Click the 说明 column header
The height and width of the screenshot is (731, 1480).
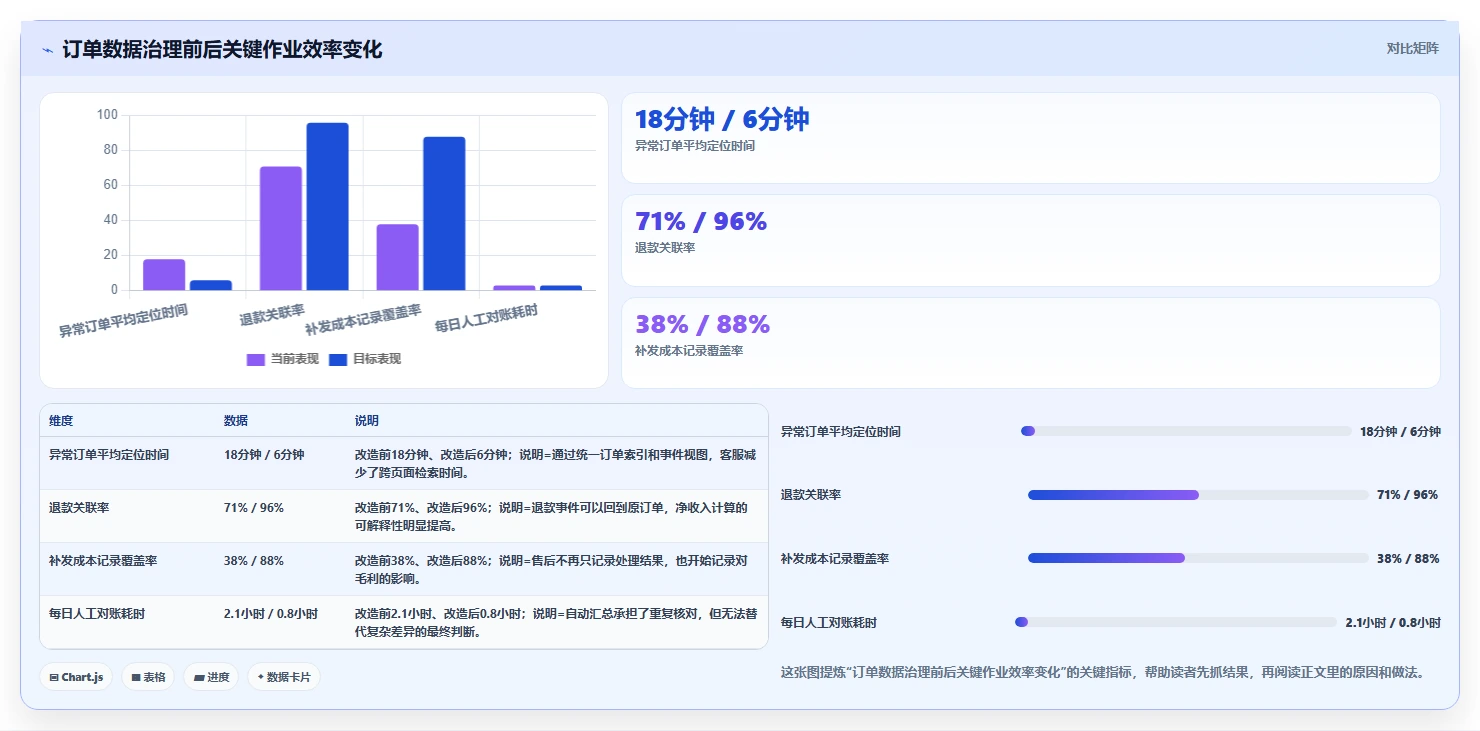click(367, 421)
